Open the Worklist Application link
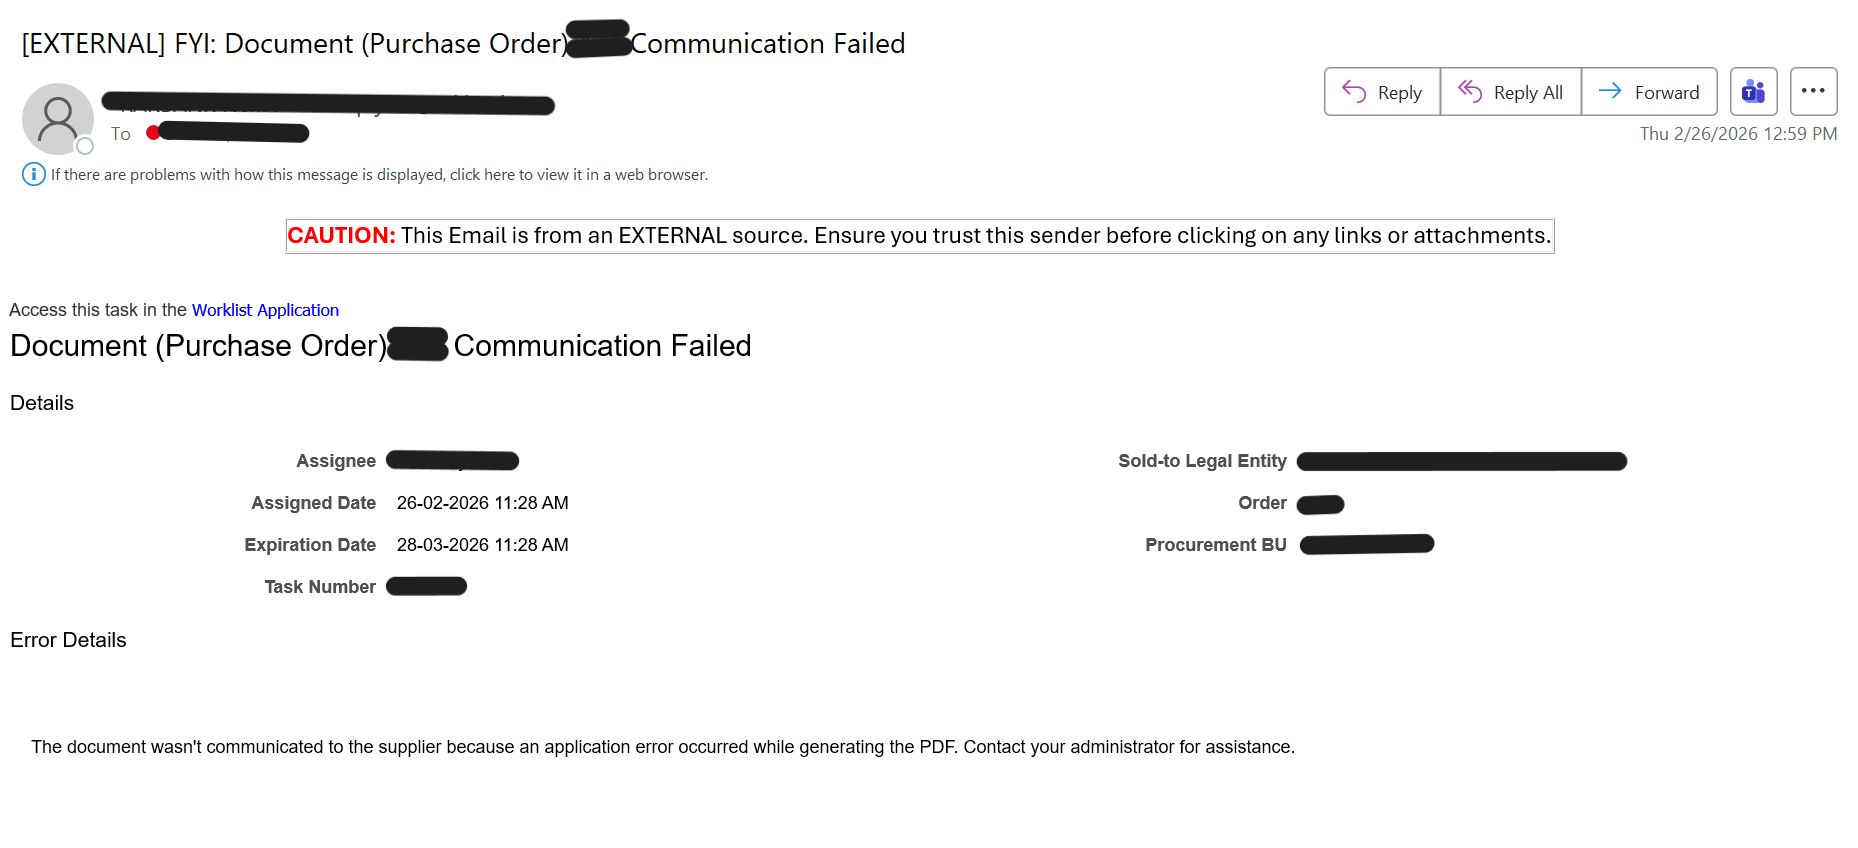The width and height of the screenshot is (1858, 848). [265, 310]
